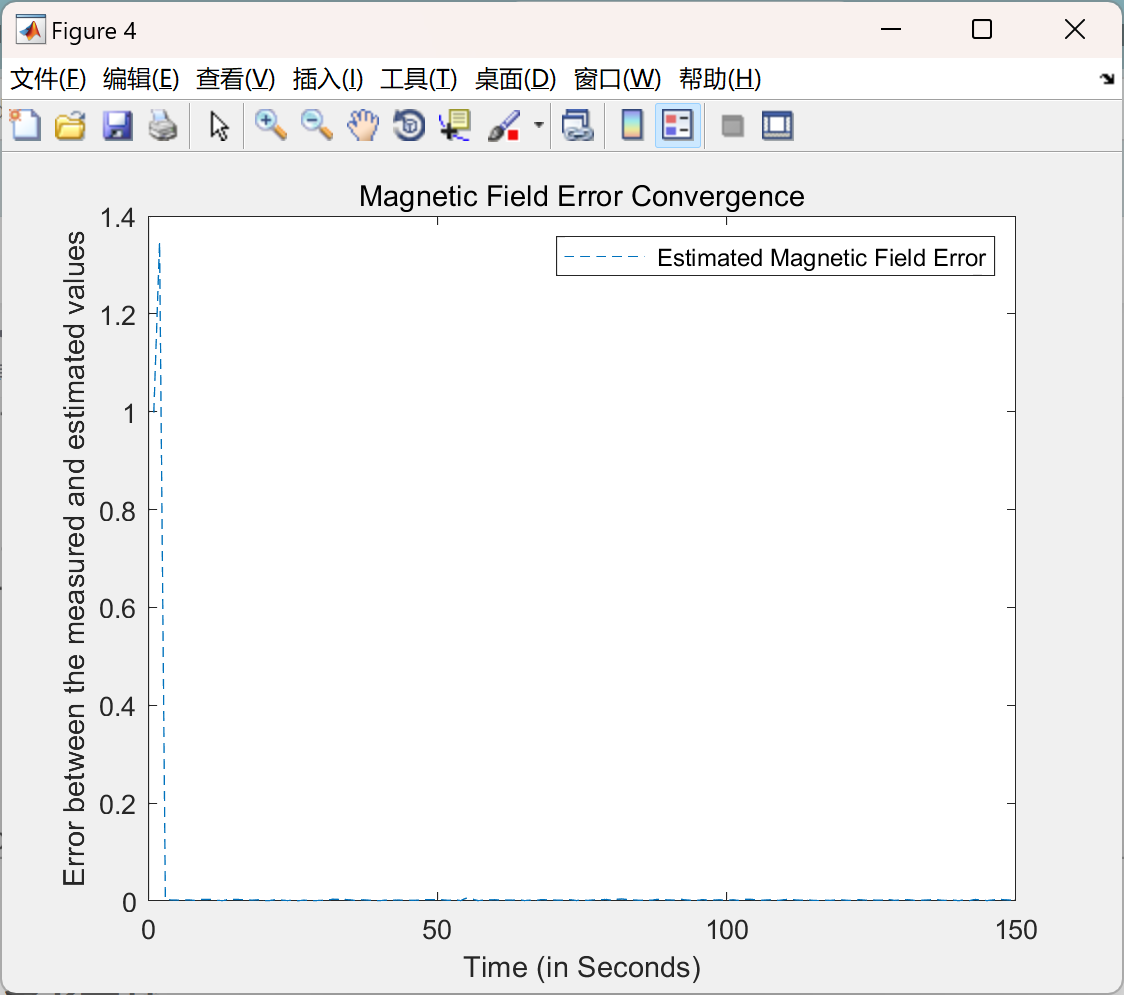Click the dock figure arrow icon

[x=1107, y=79]
